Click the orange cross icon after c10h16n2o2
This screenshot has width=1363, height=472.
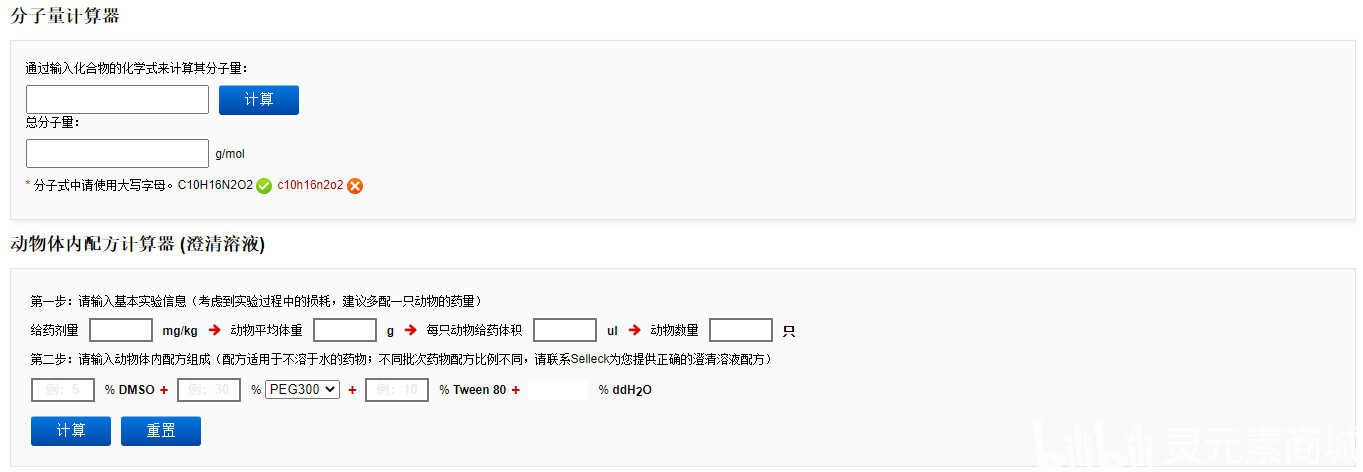(x=355, y=186)
